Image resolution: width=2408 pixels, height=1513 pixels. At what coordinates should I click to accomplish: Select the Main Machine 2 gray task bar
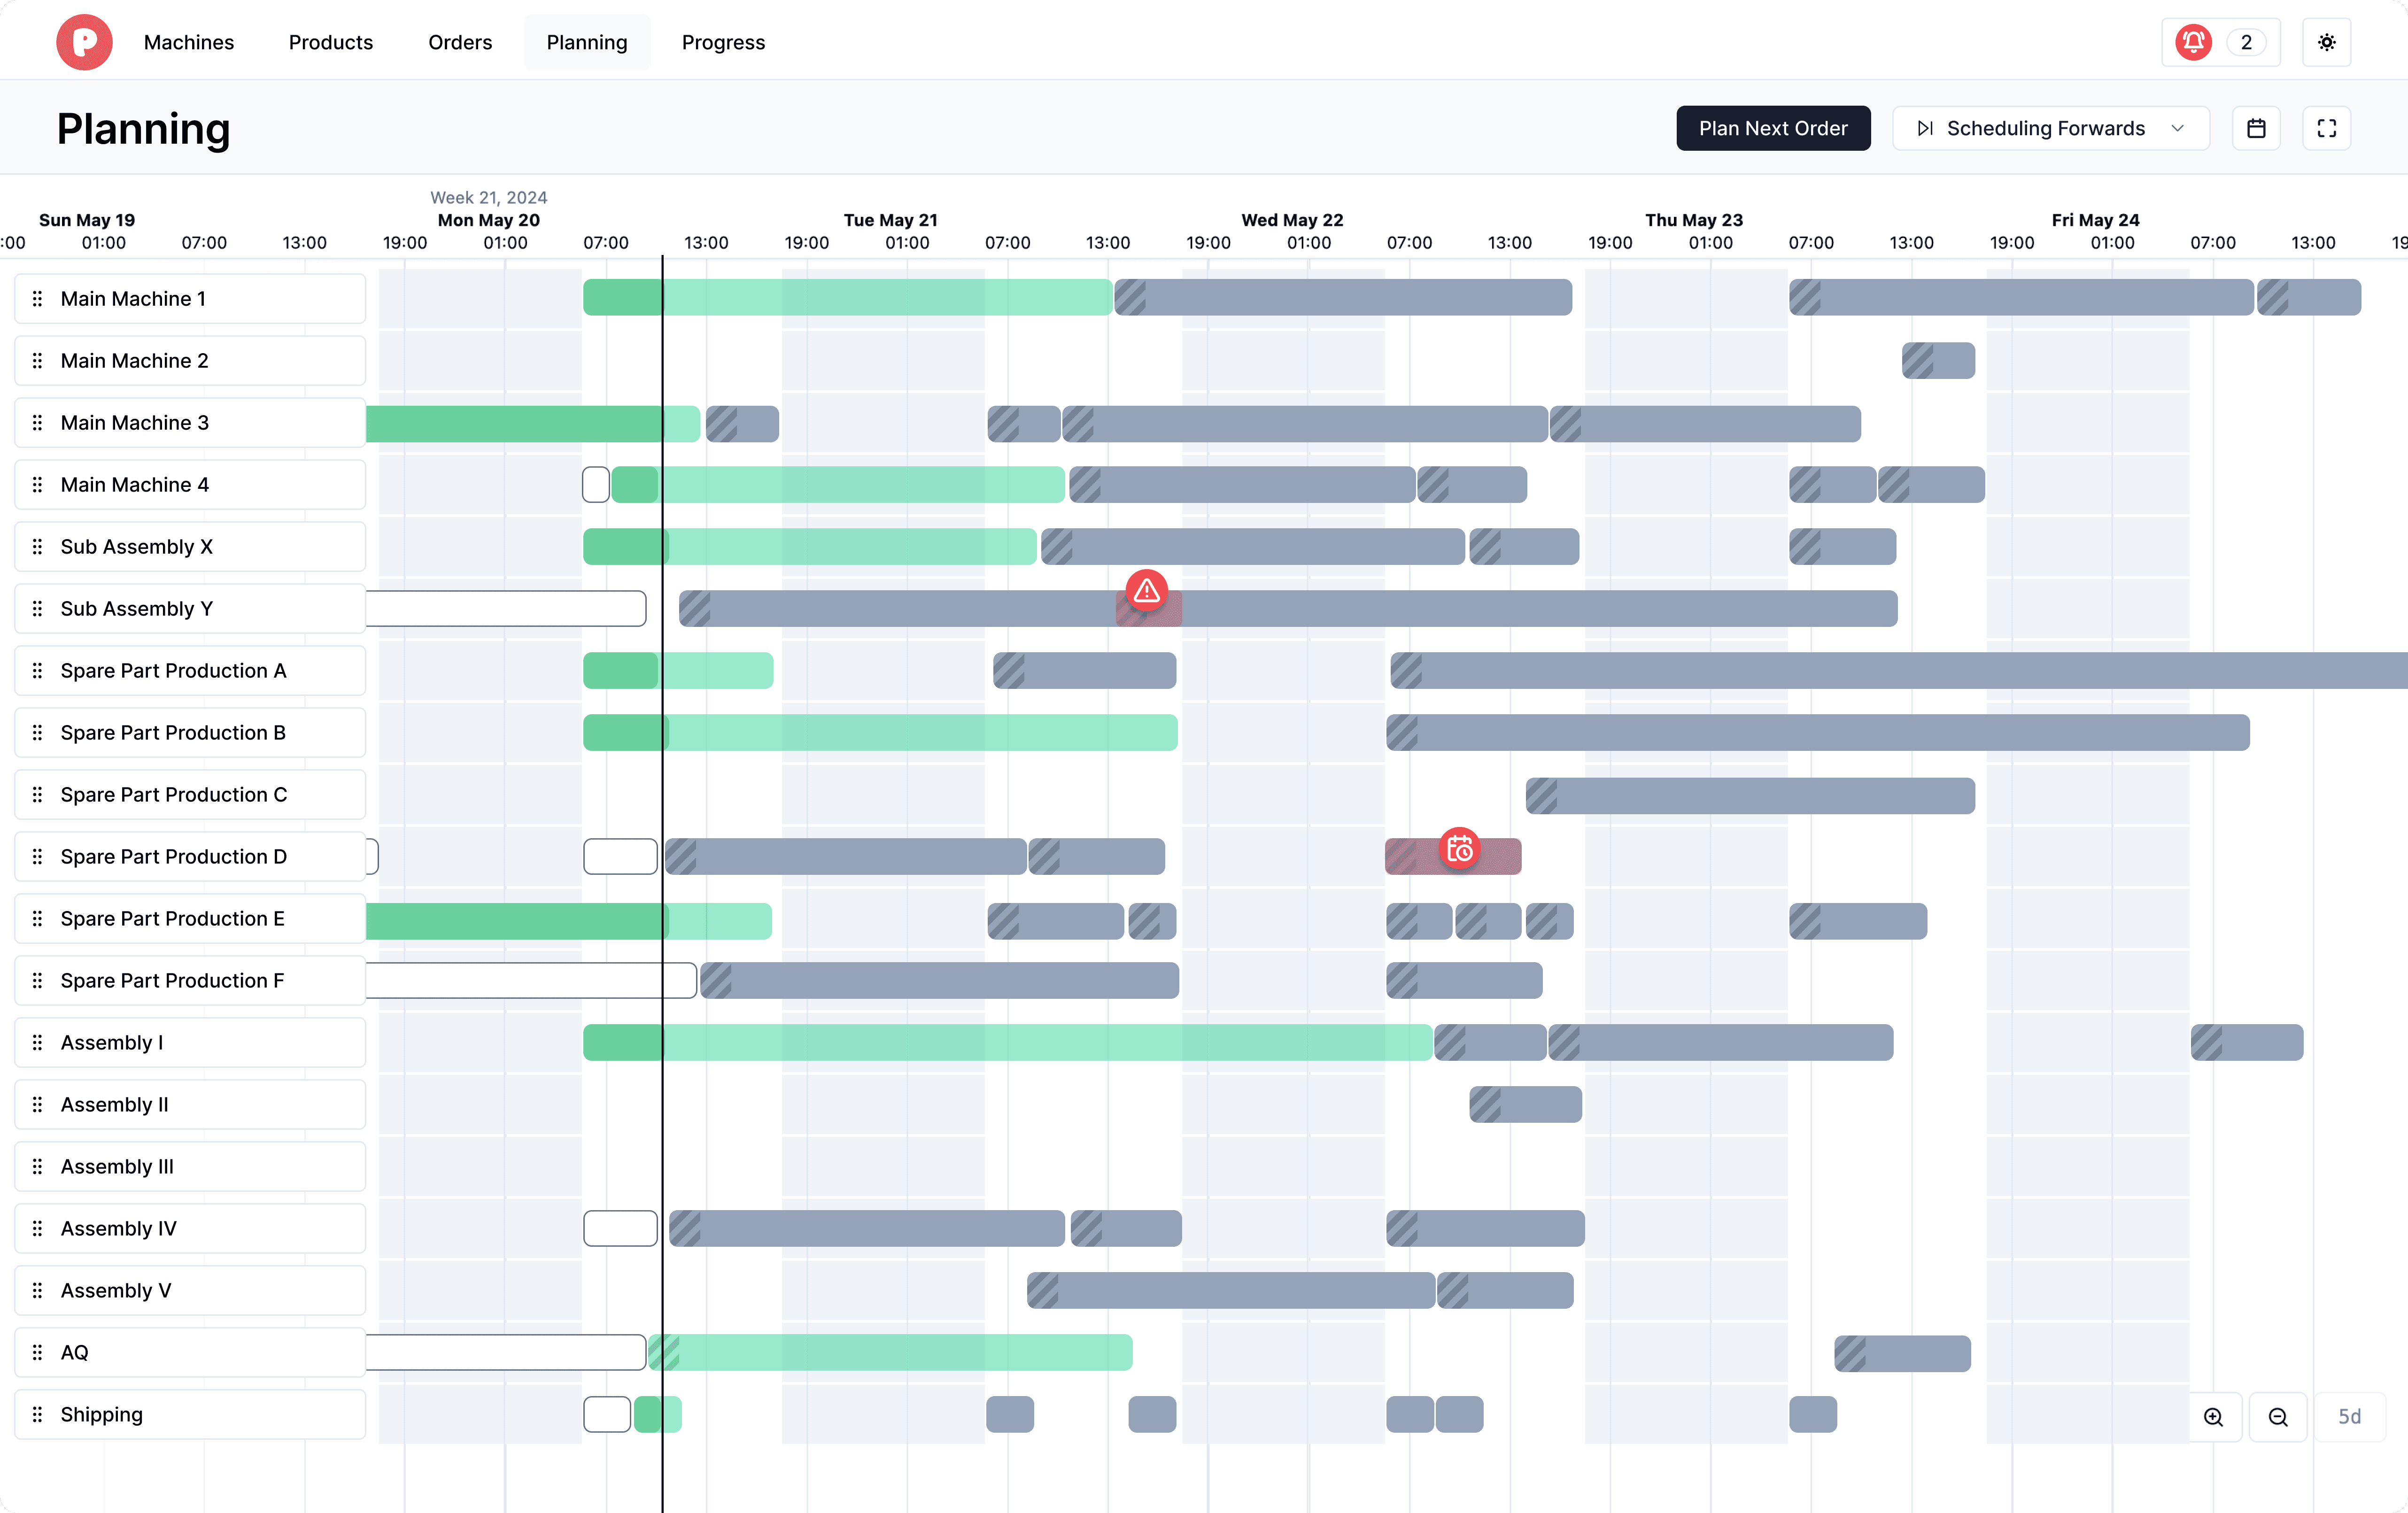coord(1938,360)
